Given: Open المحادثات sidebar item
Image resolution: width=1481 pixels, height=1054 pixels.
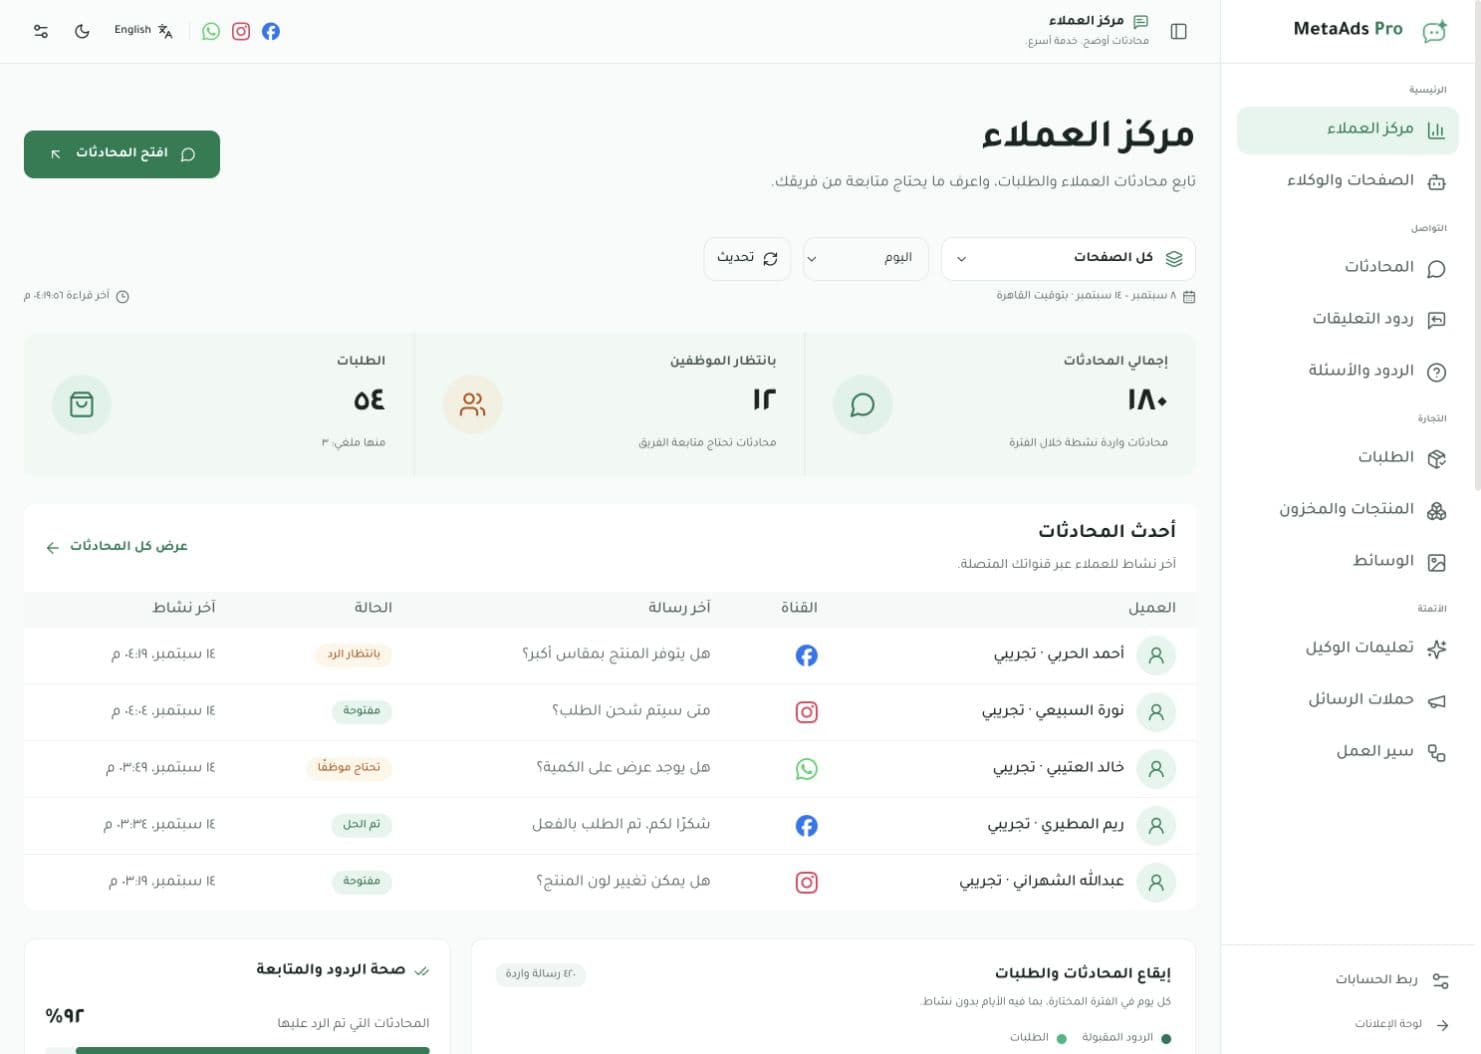Looking at the screenshot, I should point(1347,268).
